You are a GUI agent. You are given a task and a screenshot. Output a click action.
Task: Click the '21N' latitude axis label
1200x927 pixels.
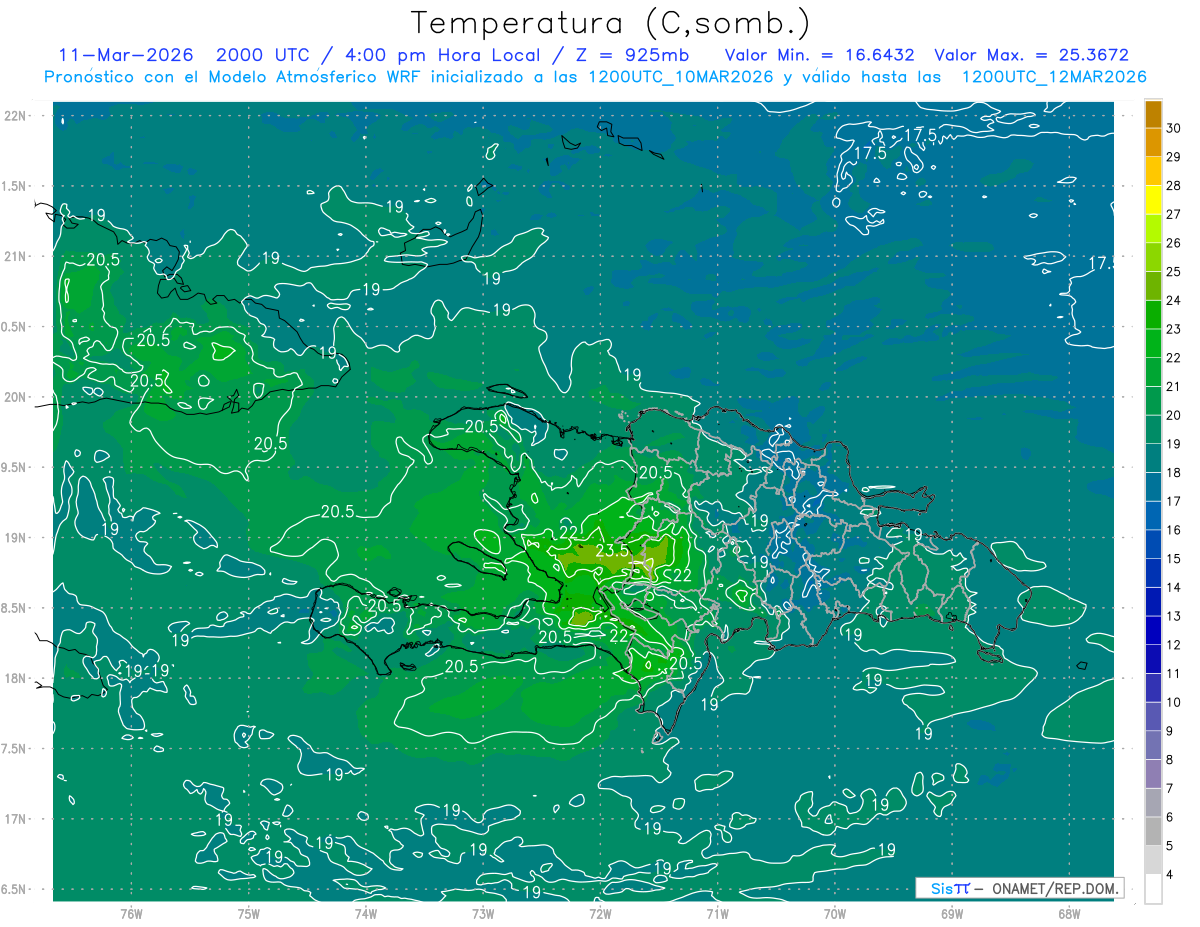point(15,256)
